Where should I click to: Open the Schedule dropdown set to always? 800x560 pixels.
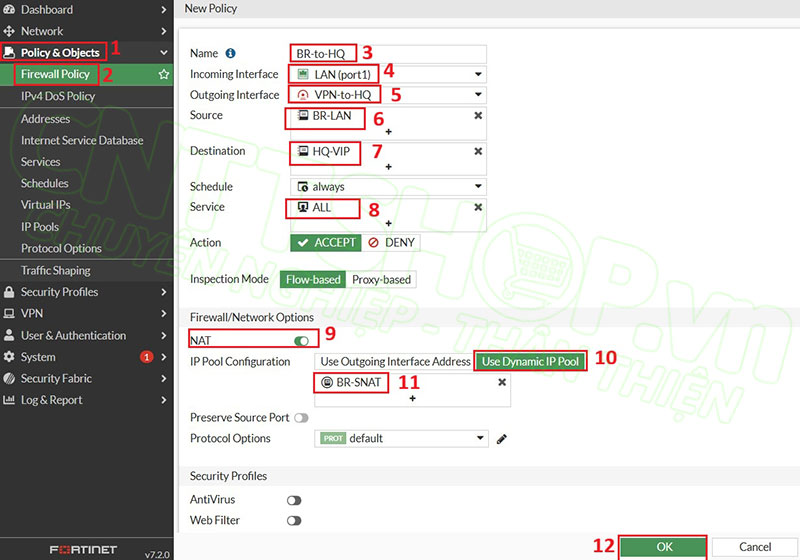pyautogui.click(x=478, y=187)
